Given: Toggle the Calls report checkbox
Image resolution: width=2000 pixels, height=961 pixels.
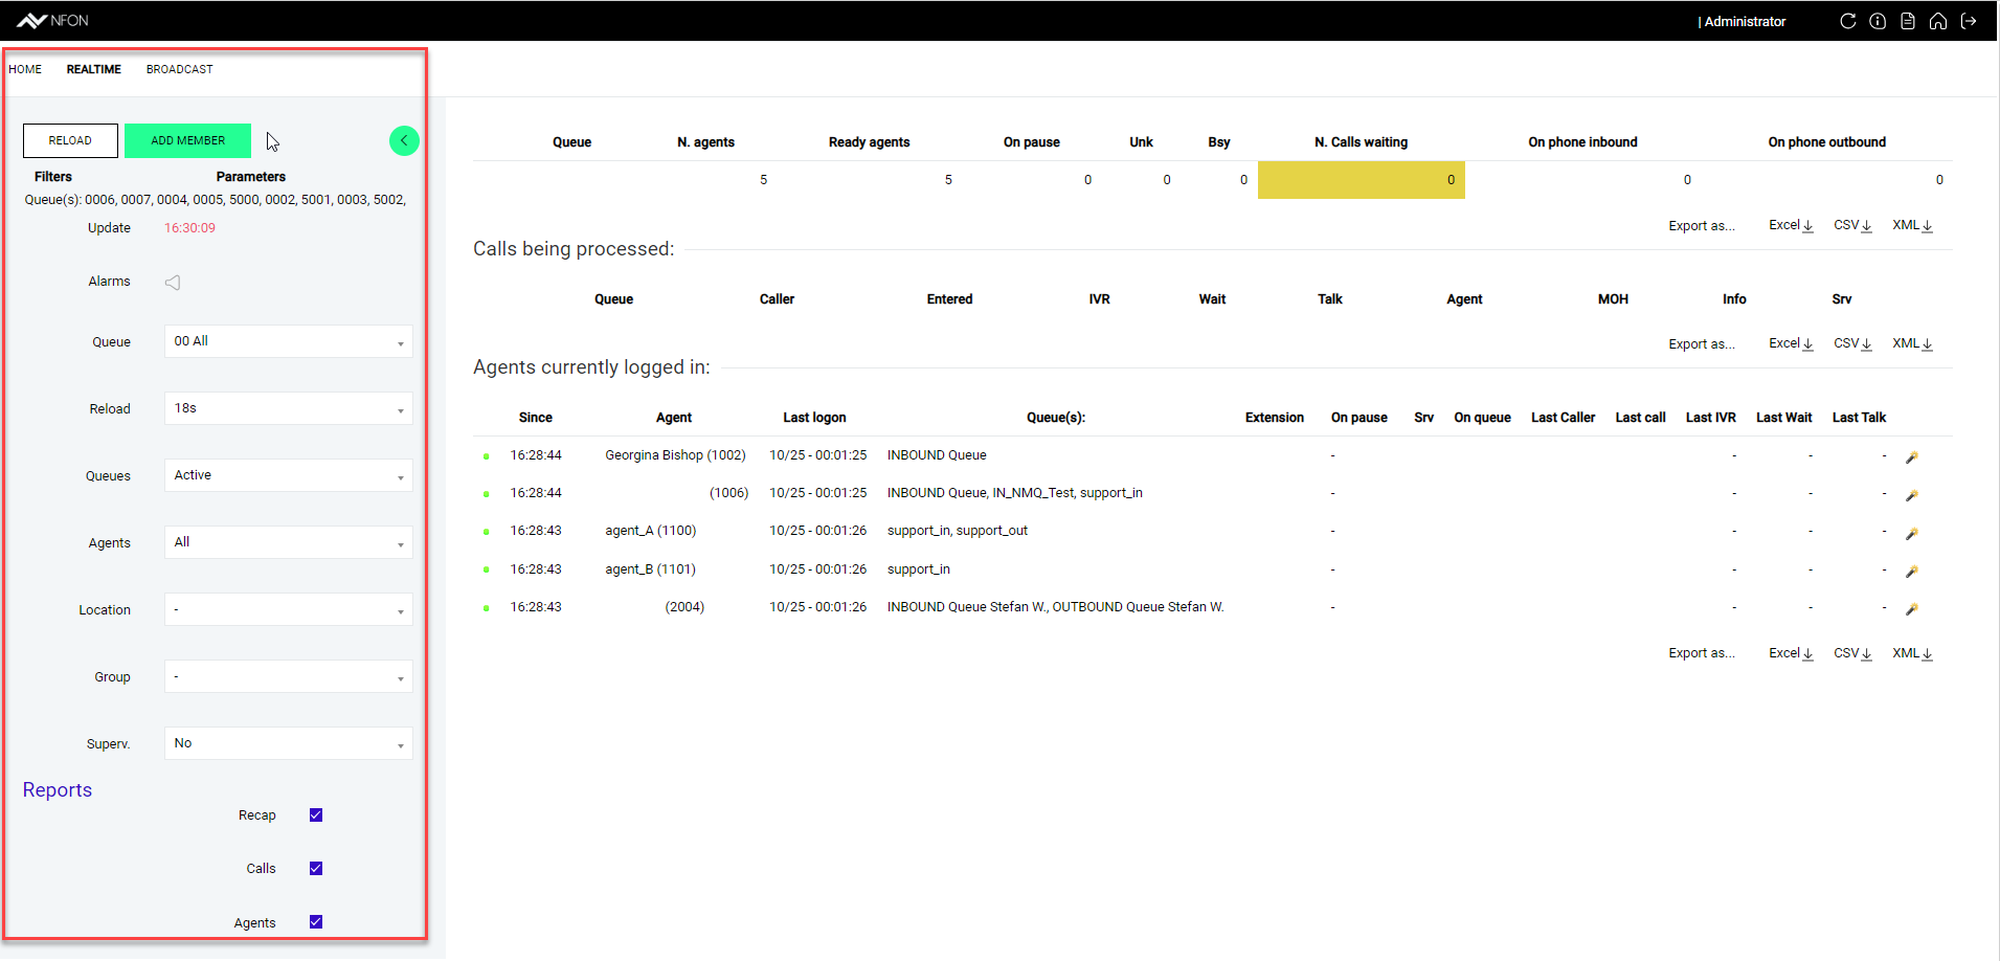Looking at the screenshot, I should (x=316, y=868).
